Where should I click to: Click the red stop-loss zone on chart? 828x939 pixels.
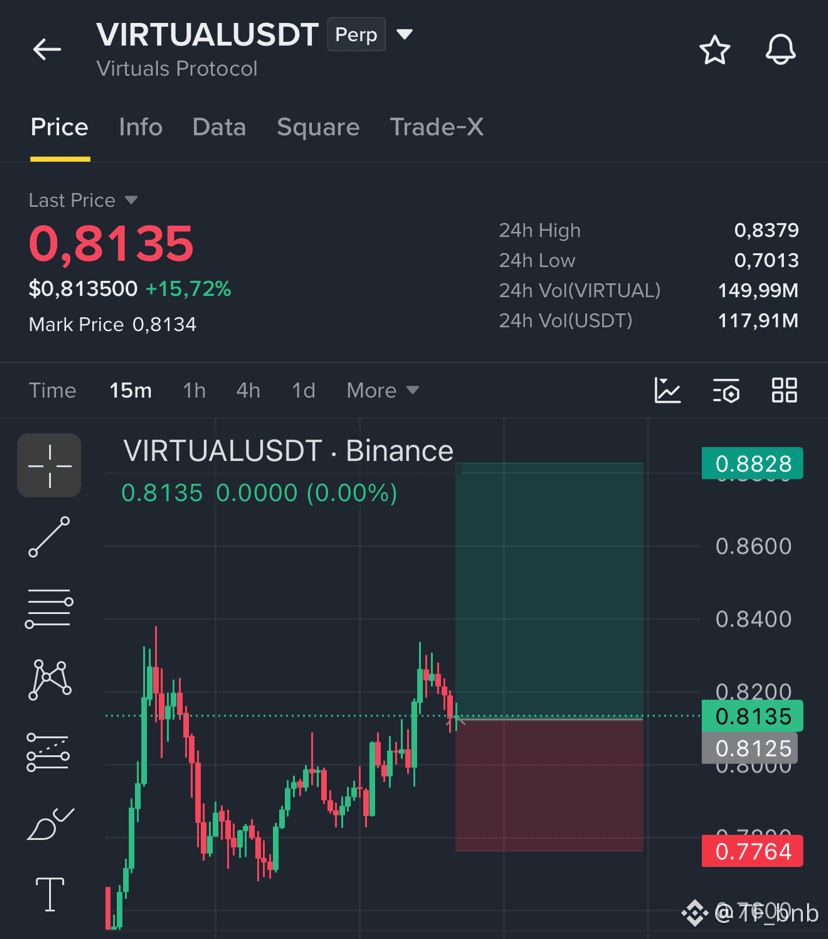549,785
